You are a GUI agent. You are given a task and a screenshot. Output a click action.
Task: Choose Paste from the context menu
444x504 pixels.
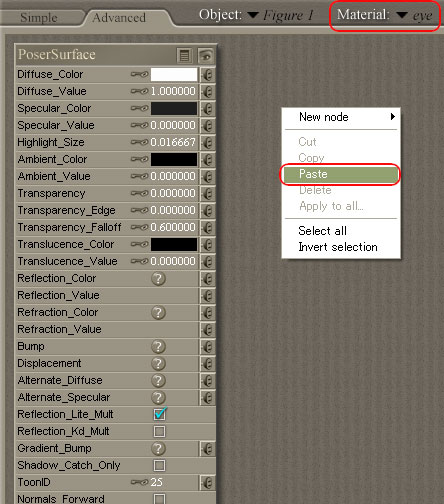click(340, 174)
